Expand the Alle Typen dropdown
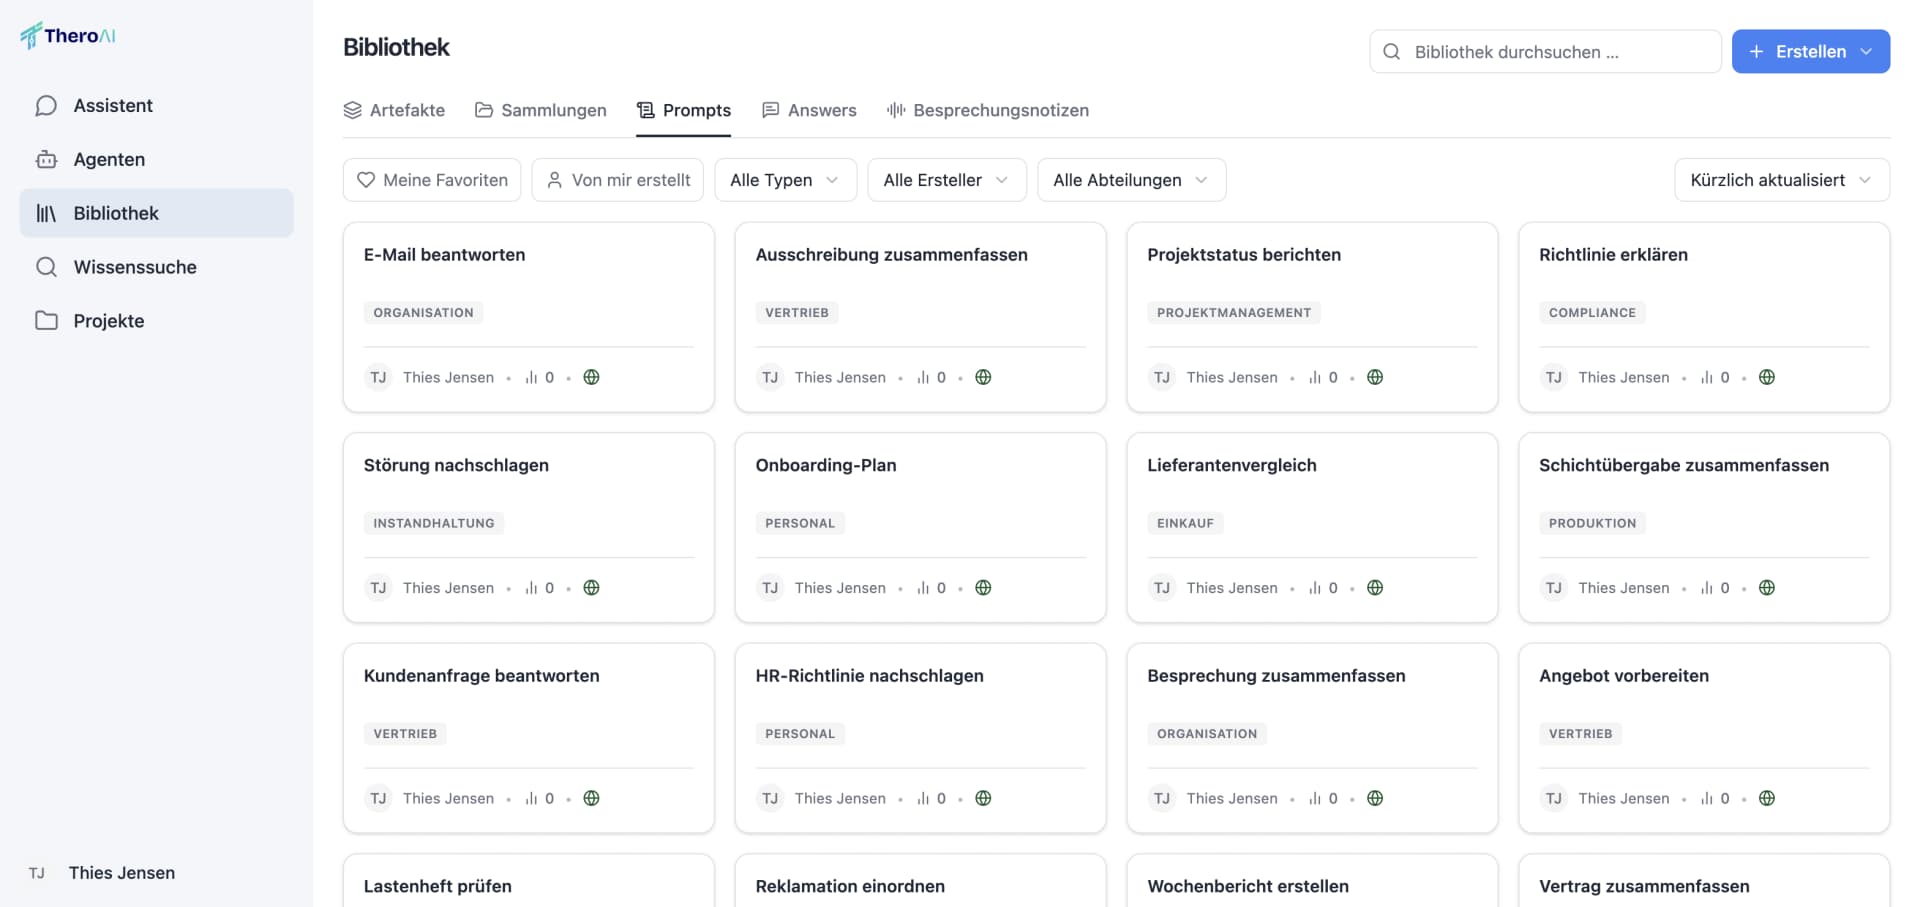 coord(785,180)
